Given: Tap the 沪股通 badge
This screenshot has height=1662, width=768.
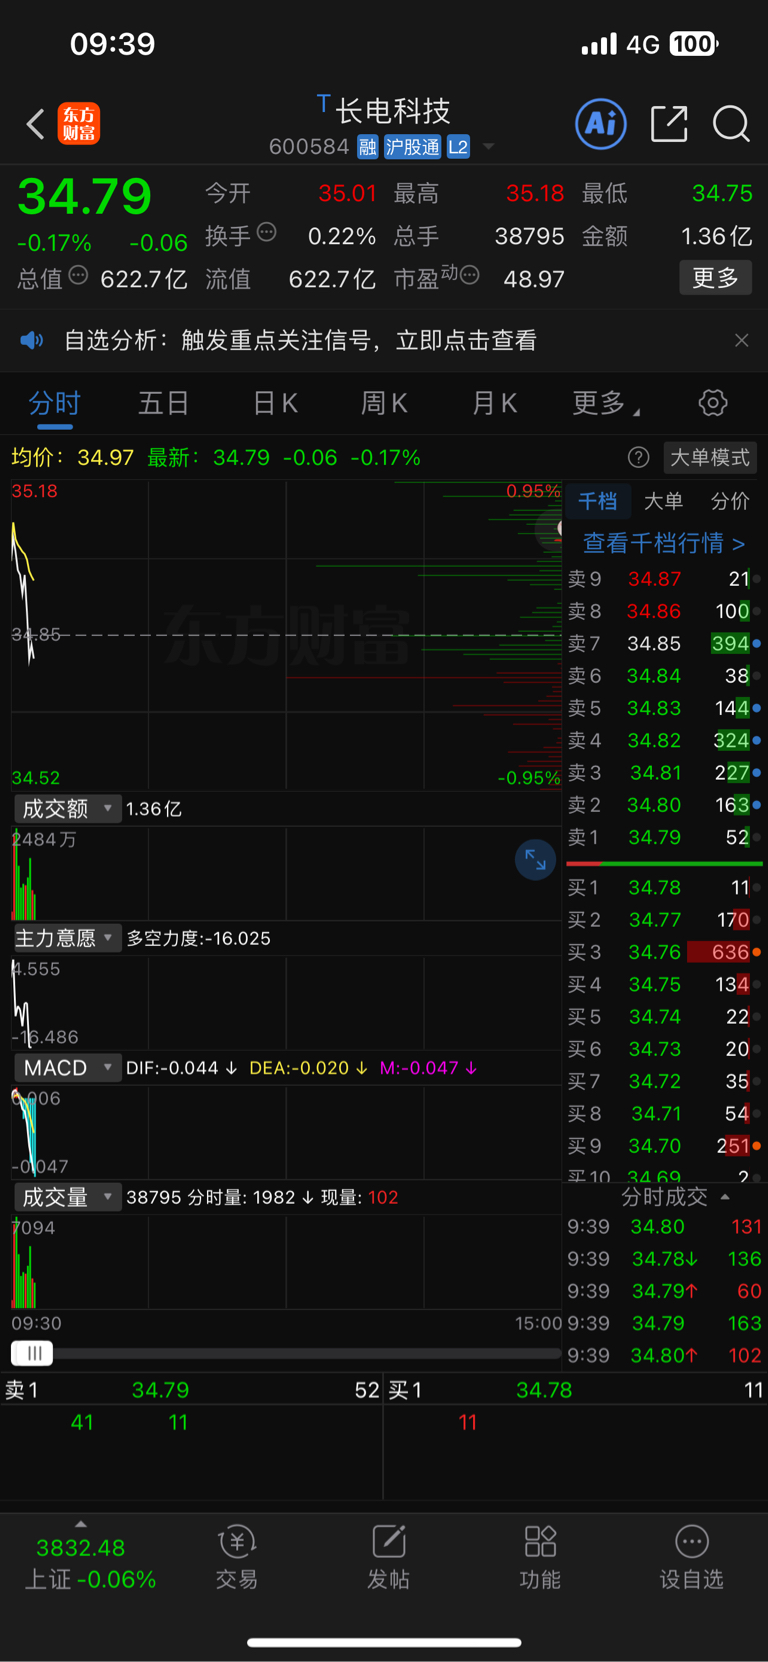Looking at the screenshot, I should [x=412, y=147].
